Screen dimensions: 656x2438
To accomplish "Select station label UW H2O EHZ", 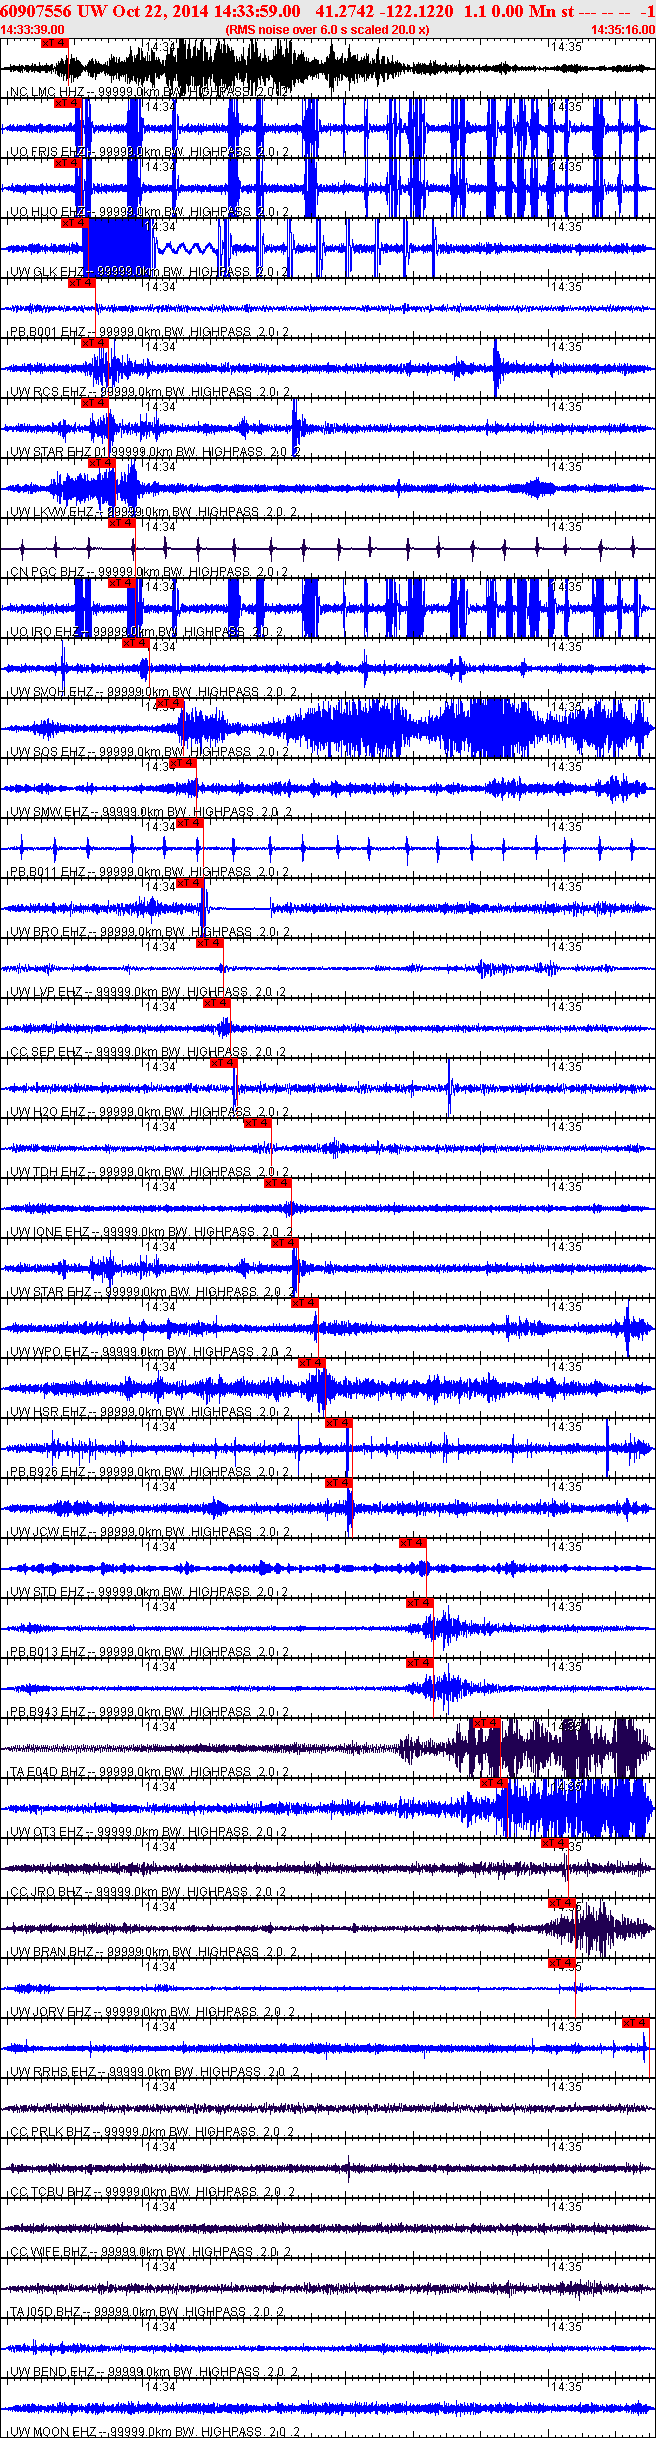I will tap(47, 1112).
